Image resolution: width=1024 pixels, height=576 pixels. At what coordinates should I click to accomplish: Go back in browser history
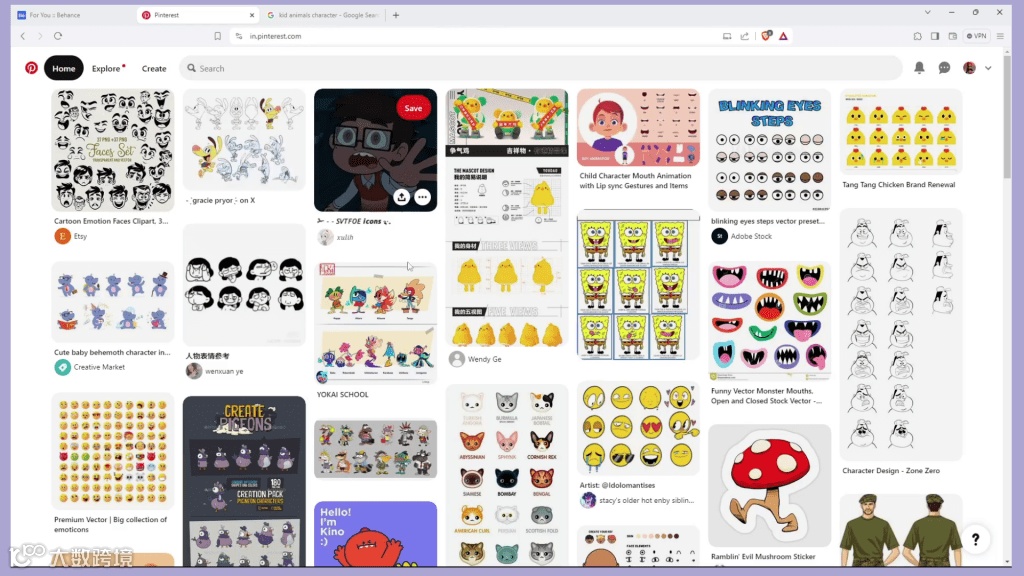[23, 36]
